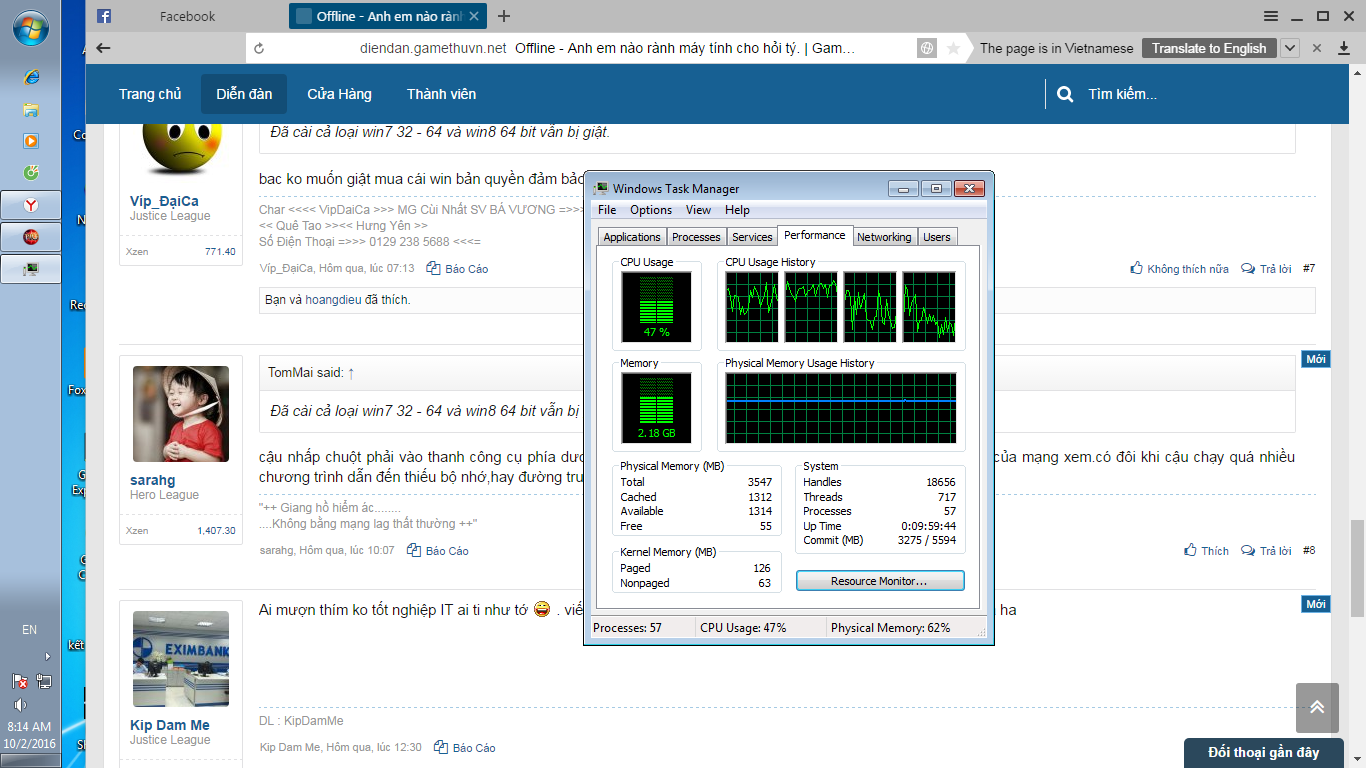The height and width of the screenshot is (768, 1366).
Task: Open Internet Explorer from the taskbar
Action: click(31, 77)
